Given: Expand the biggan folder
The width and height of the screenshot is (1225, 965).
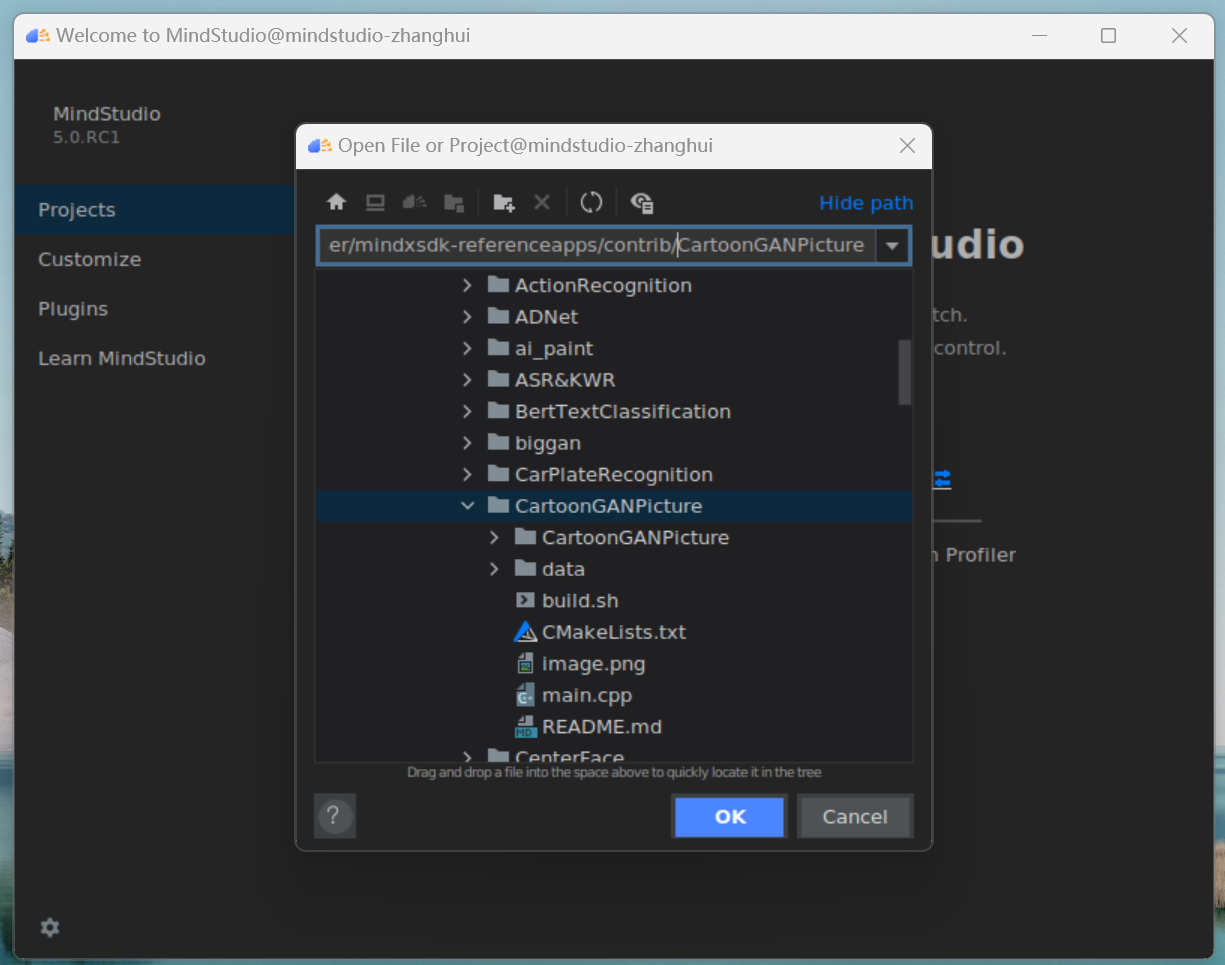Looking at the screenshot, I should (x=467, y=443).
